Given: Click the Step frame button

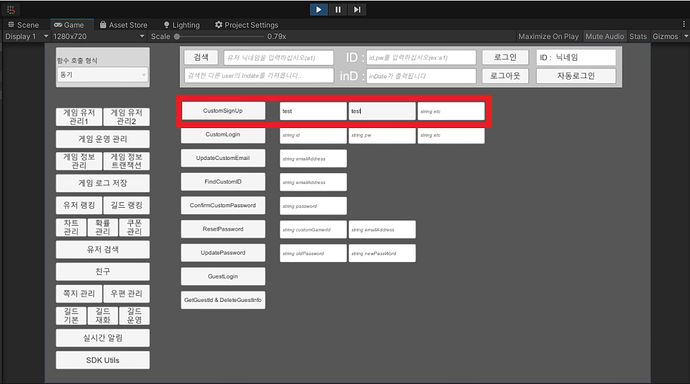Looking at the screenshot, I should (x=357, y=9).
